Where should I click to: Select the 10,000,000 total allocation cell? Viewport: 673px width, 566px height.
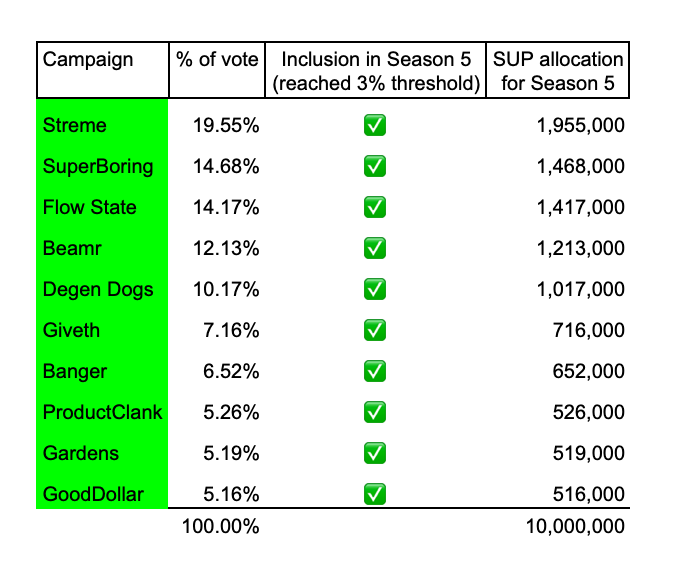pos(574,526)
